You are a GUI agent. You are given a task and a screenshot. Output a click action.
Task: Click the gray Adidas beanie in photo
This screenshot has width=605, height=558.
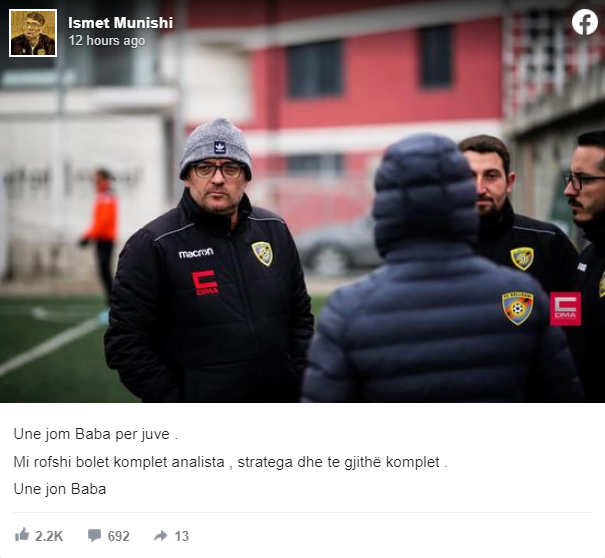(216, 148)
